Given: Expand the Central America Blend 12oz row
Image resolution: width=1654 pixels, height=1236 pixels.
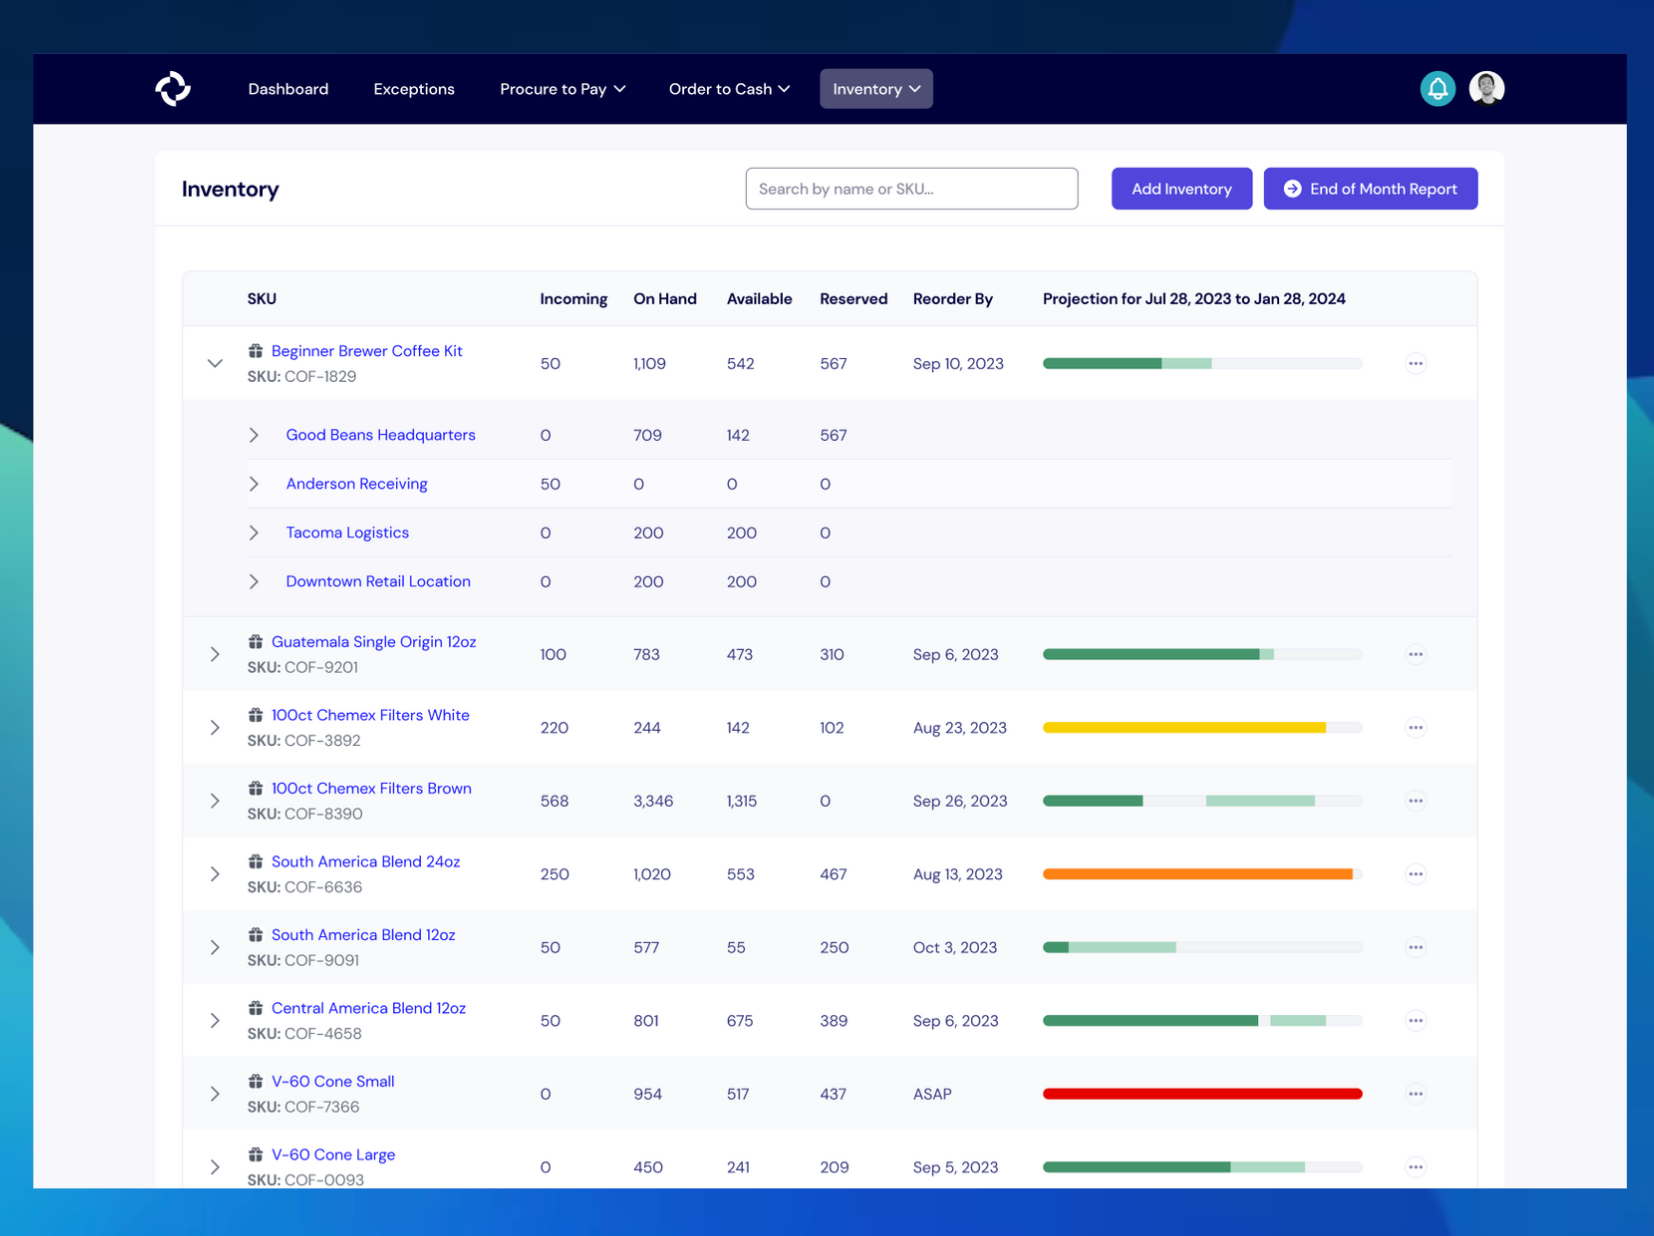Looking at the screenshot, I should (214, 1020).
